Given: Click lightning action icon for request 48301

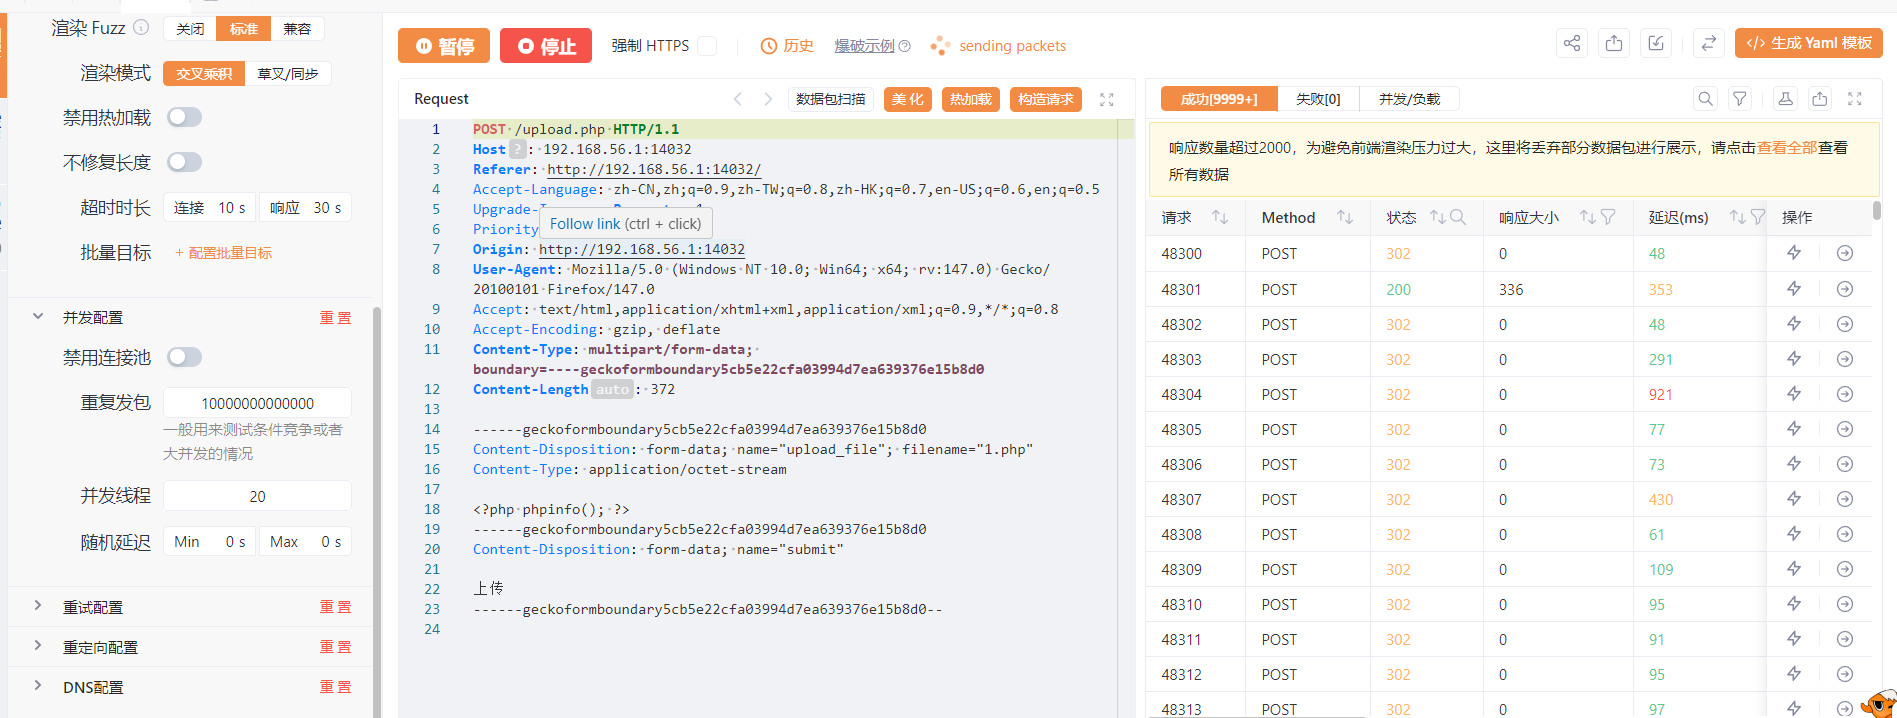Looking at the screenshot, I should point(1794,289).
